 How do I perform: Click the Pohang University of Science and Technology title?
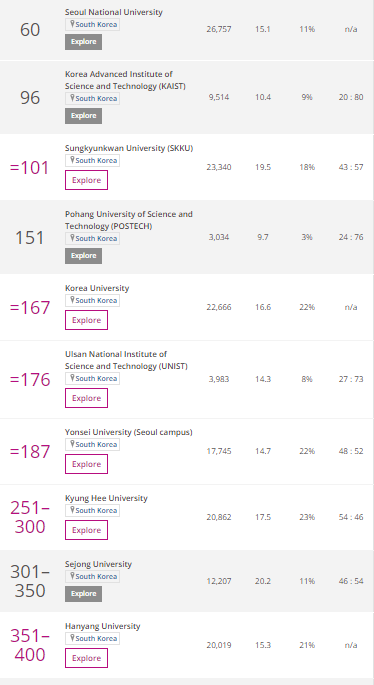[129, 220]
